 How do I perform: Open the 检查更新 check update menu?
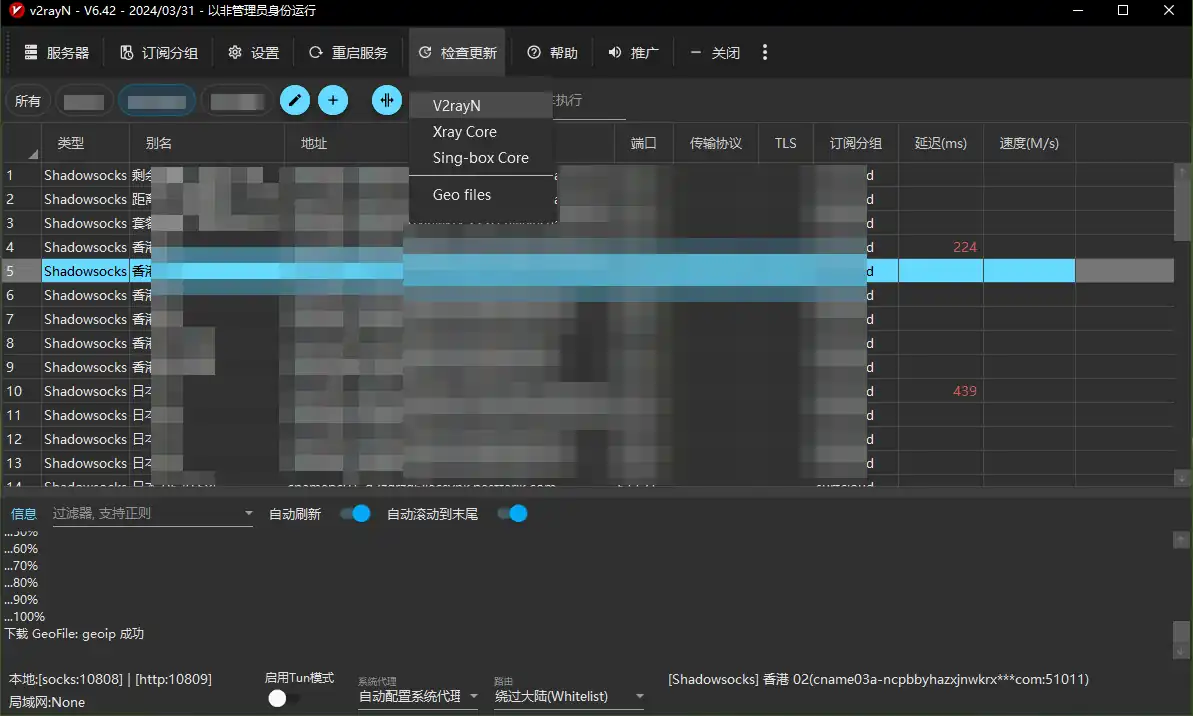click(x=457, y=53)
